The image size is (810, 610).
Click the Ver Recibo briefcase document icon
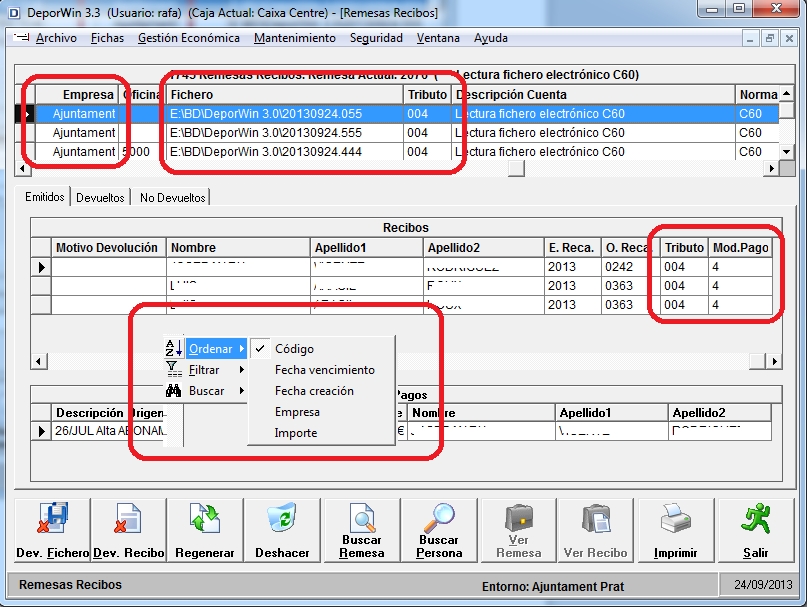coord(596,518)
